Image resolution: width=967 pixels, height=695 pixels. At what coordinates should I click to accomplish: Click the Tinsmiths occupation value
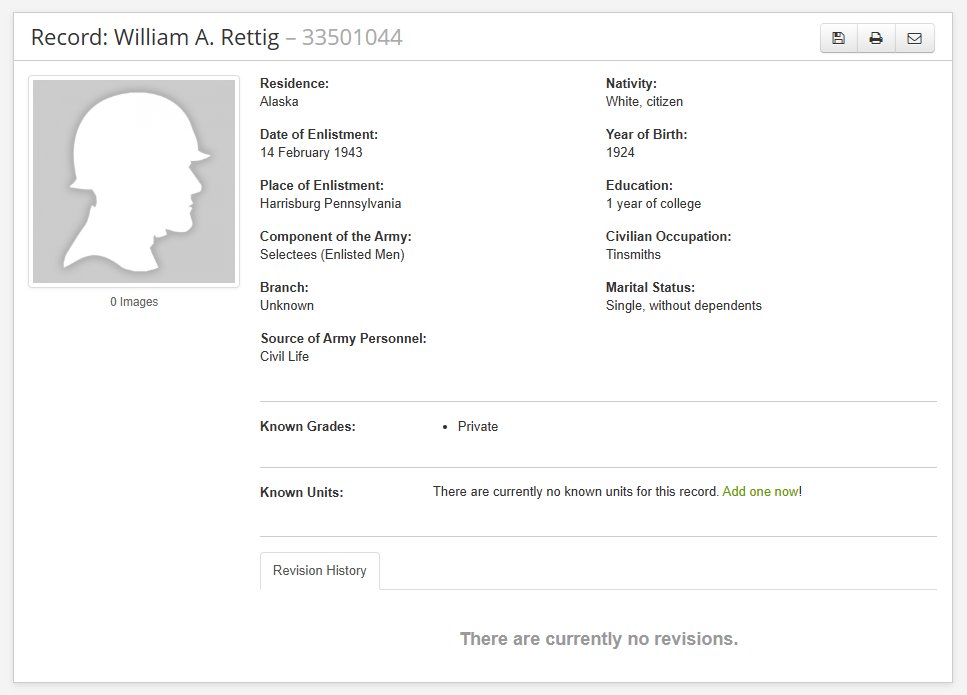tap(633, 255)
